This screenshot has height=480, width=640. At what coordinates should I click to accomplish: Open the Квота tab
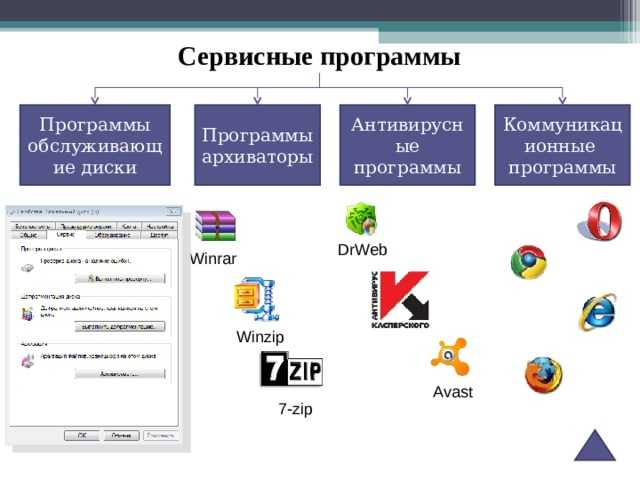pos(129,226)
